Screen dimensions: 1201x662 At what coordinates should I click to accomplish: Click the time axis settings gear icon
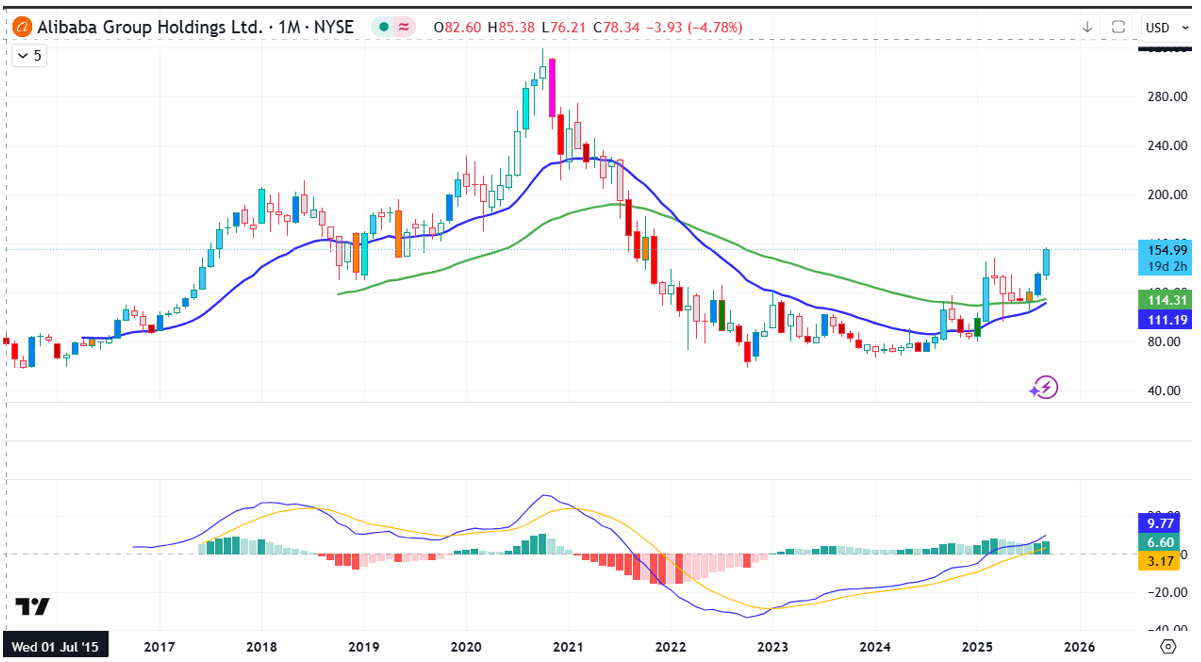click(1166, 647)
